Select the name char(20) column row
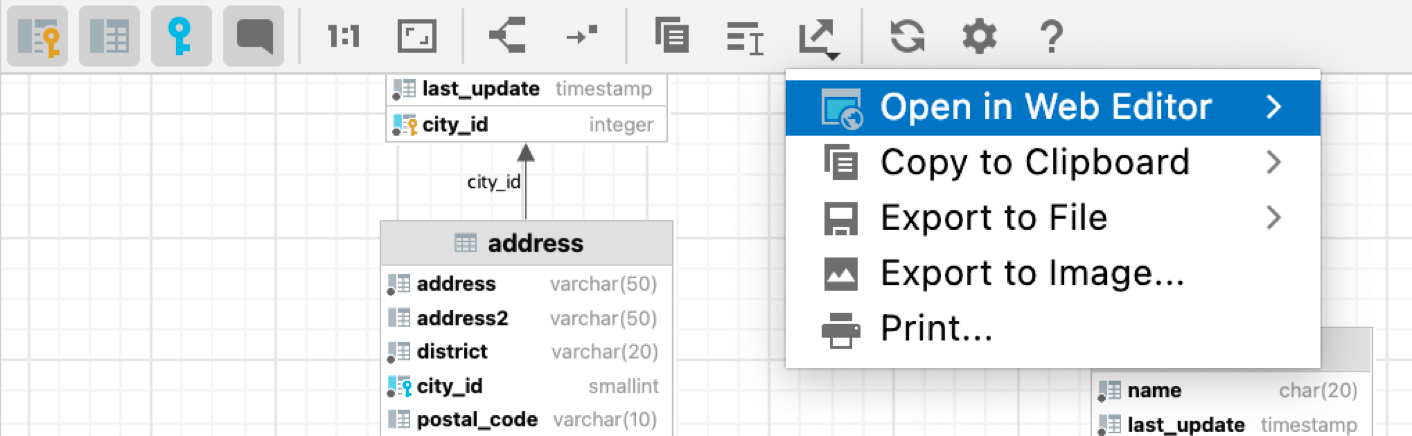The image size is (1412, 436). tap(1231, 391)
